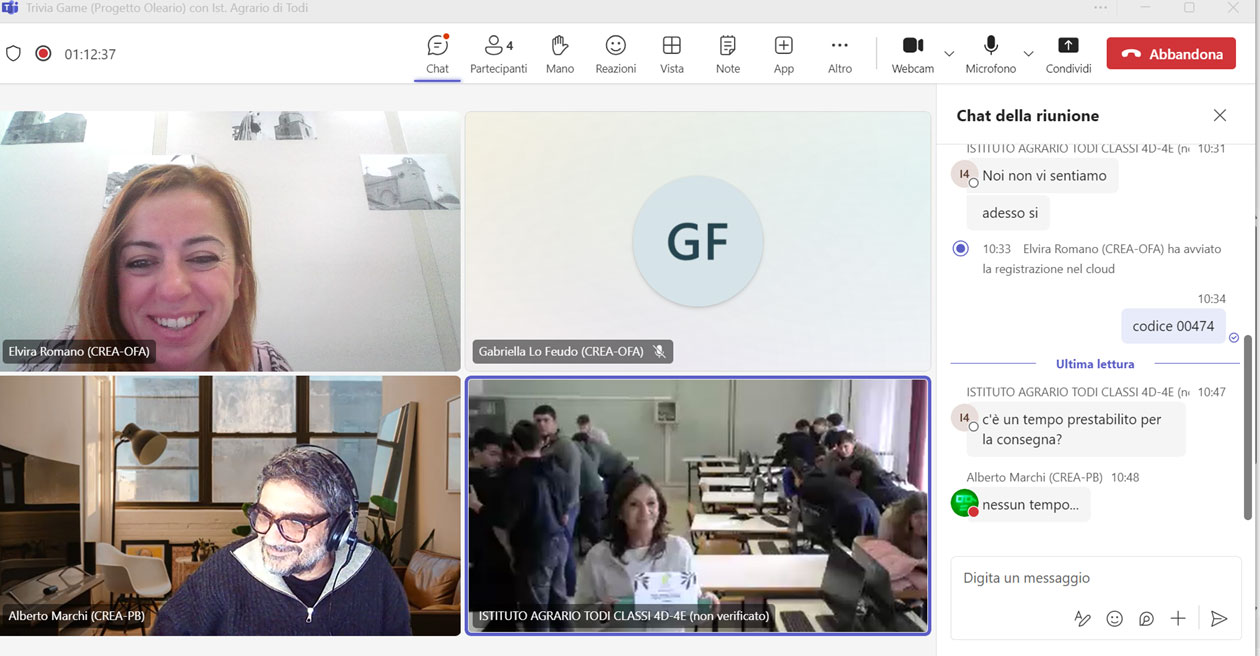The height and width of the screenshot is (656, 1260).
Task: Send the chat message arrow
Action: pos(1218,619)
